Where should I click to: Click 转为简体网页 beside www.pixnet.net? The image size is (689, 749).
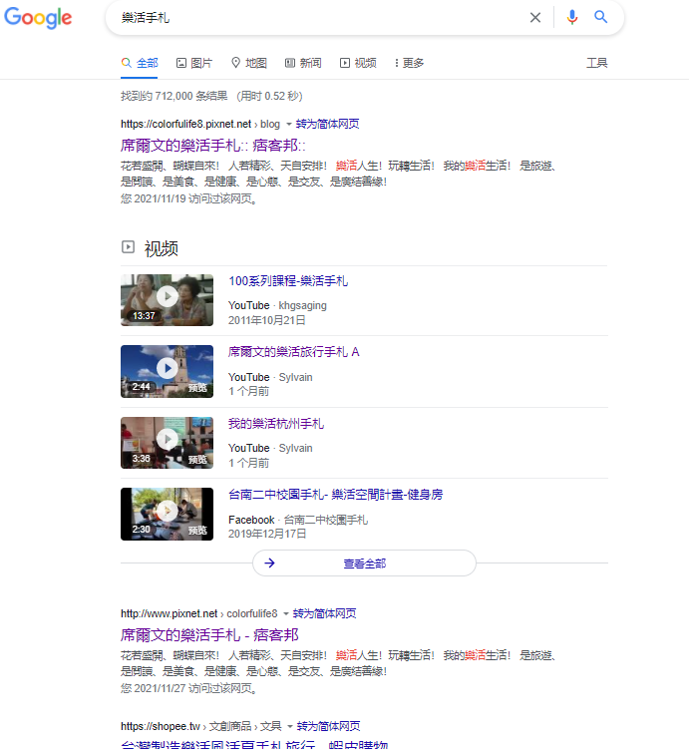click(324, 613)
